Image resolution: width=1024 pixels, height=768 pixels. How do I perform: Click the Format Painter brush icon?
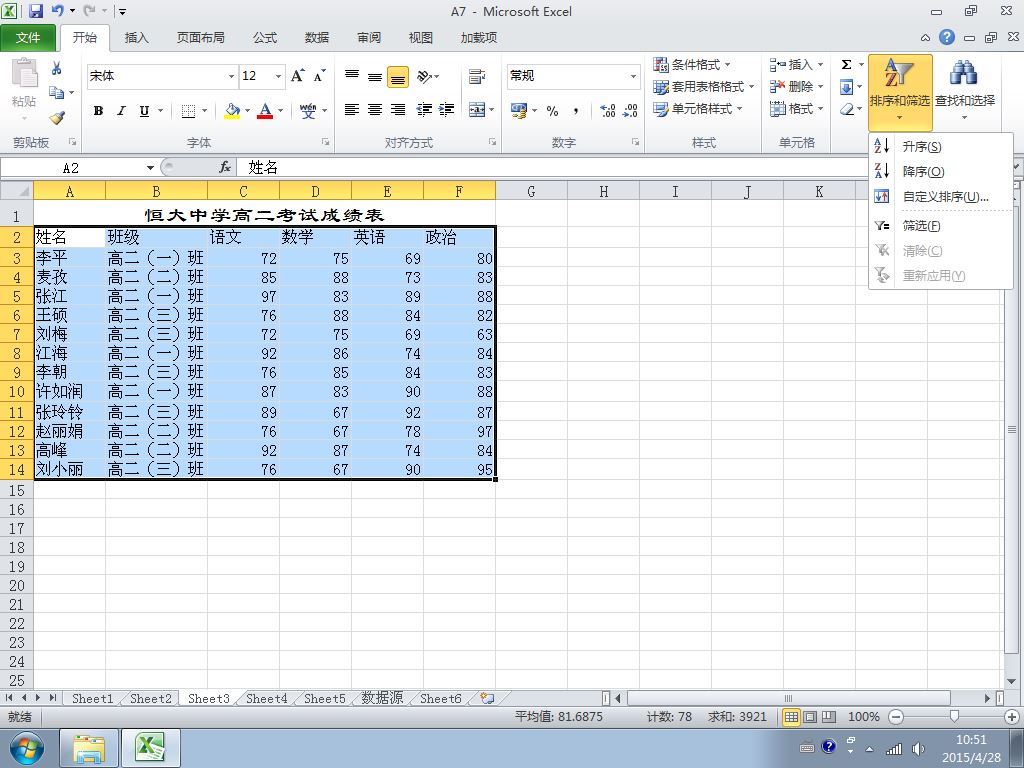57,118
